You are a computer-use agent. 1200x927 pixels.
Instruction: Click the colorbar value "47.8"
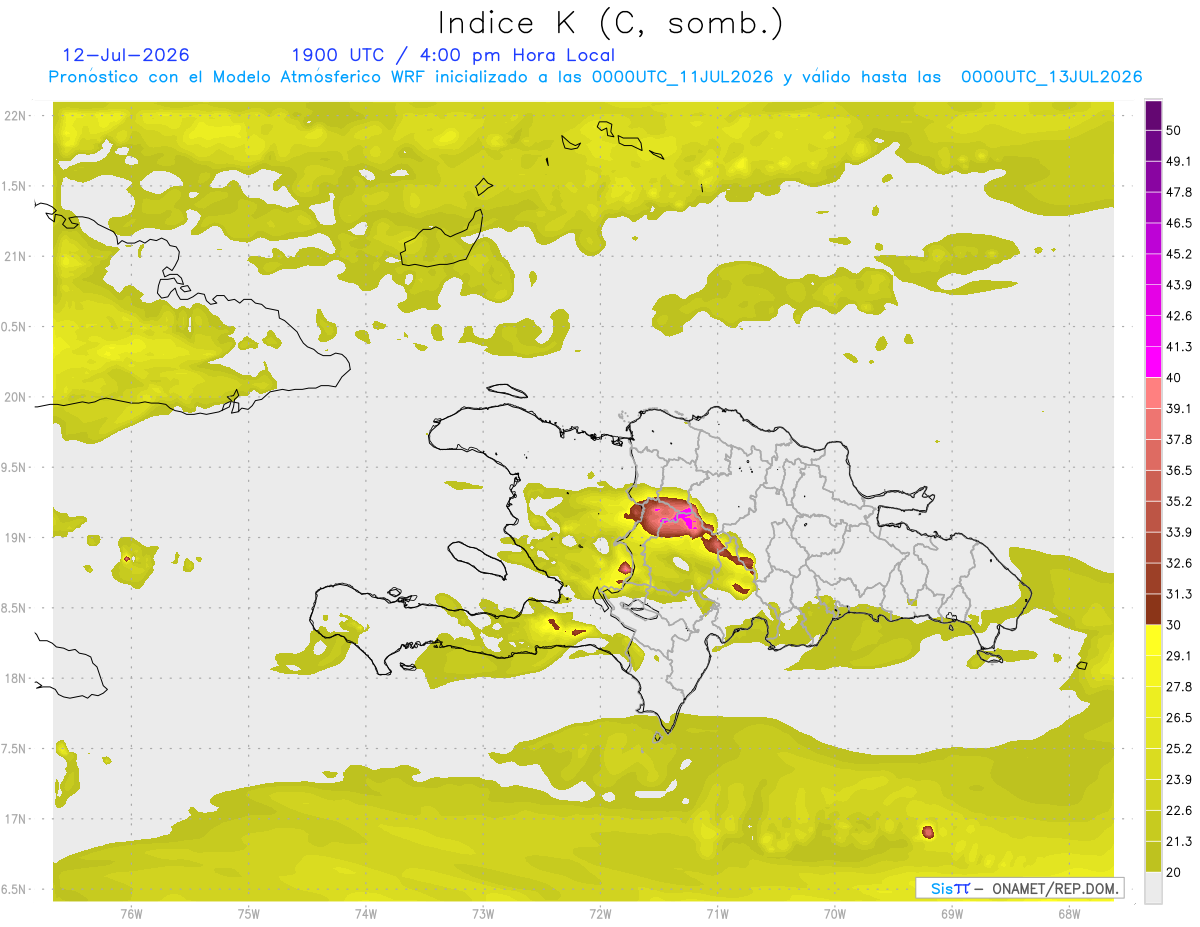1179,192
